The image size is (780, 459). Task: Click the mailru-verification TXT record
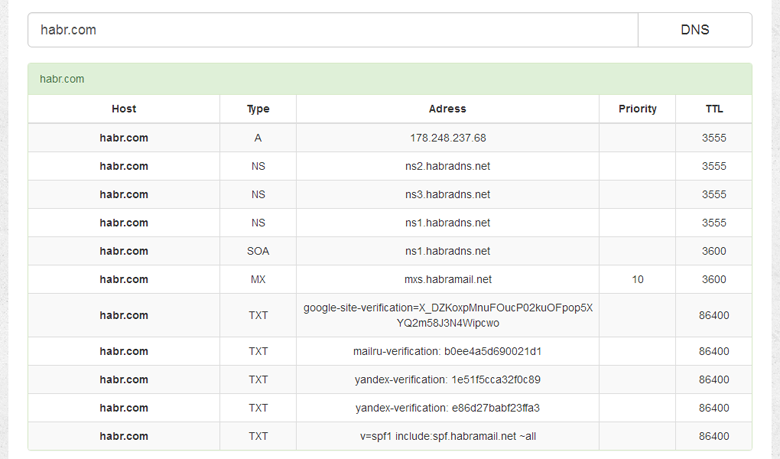click(447, 351)
